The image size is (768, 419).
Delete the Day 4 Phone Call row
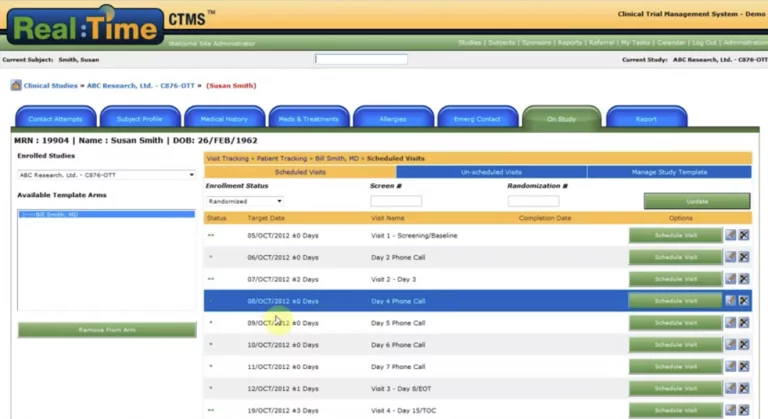coord(744,300)
